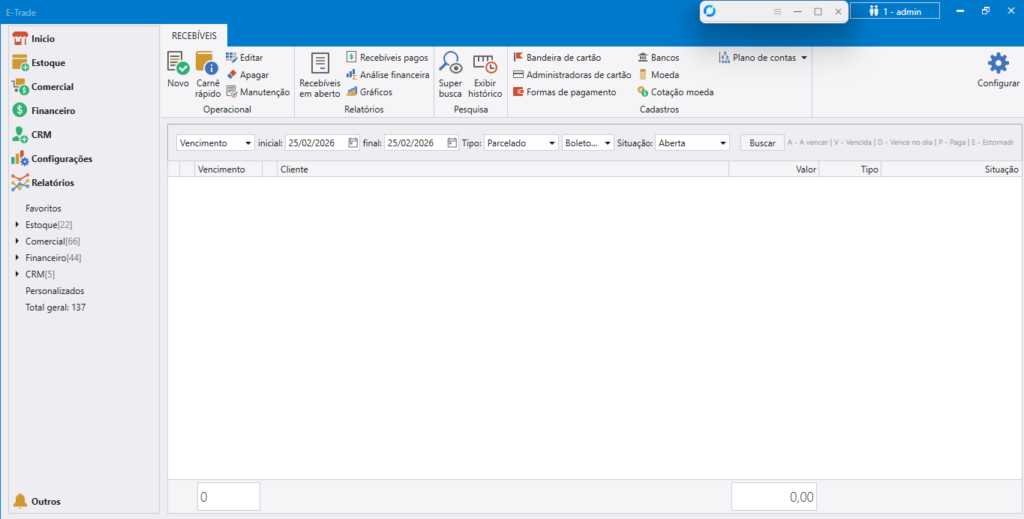Image resolution: width=1024 pixels, height=519 pixels.
Task: Click Exibir histórico icon
Action: pos(485,75)
